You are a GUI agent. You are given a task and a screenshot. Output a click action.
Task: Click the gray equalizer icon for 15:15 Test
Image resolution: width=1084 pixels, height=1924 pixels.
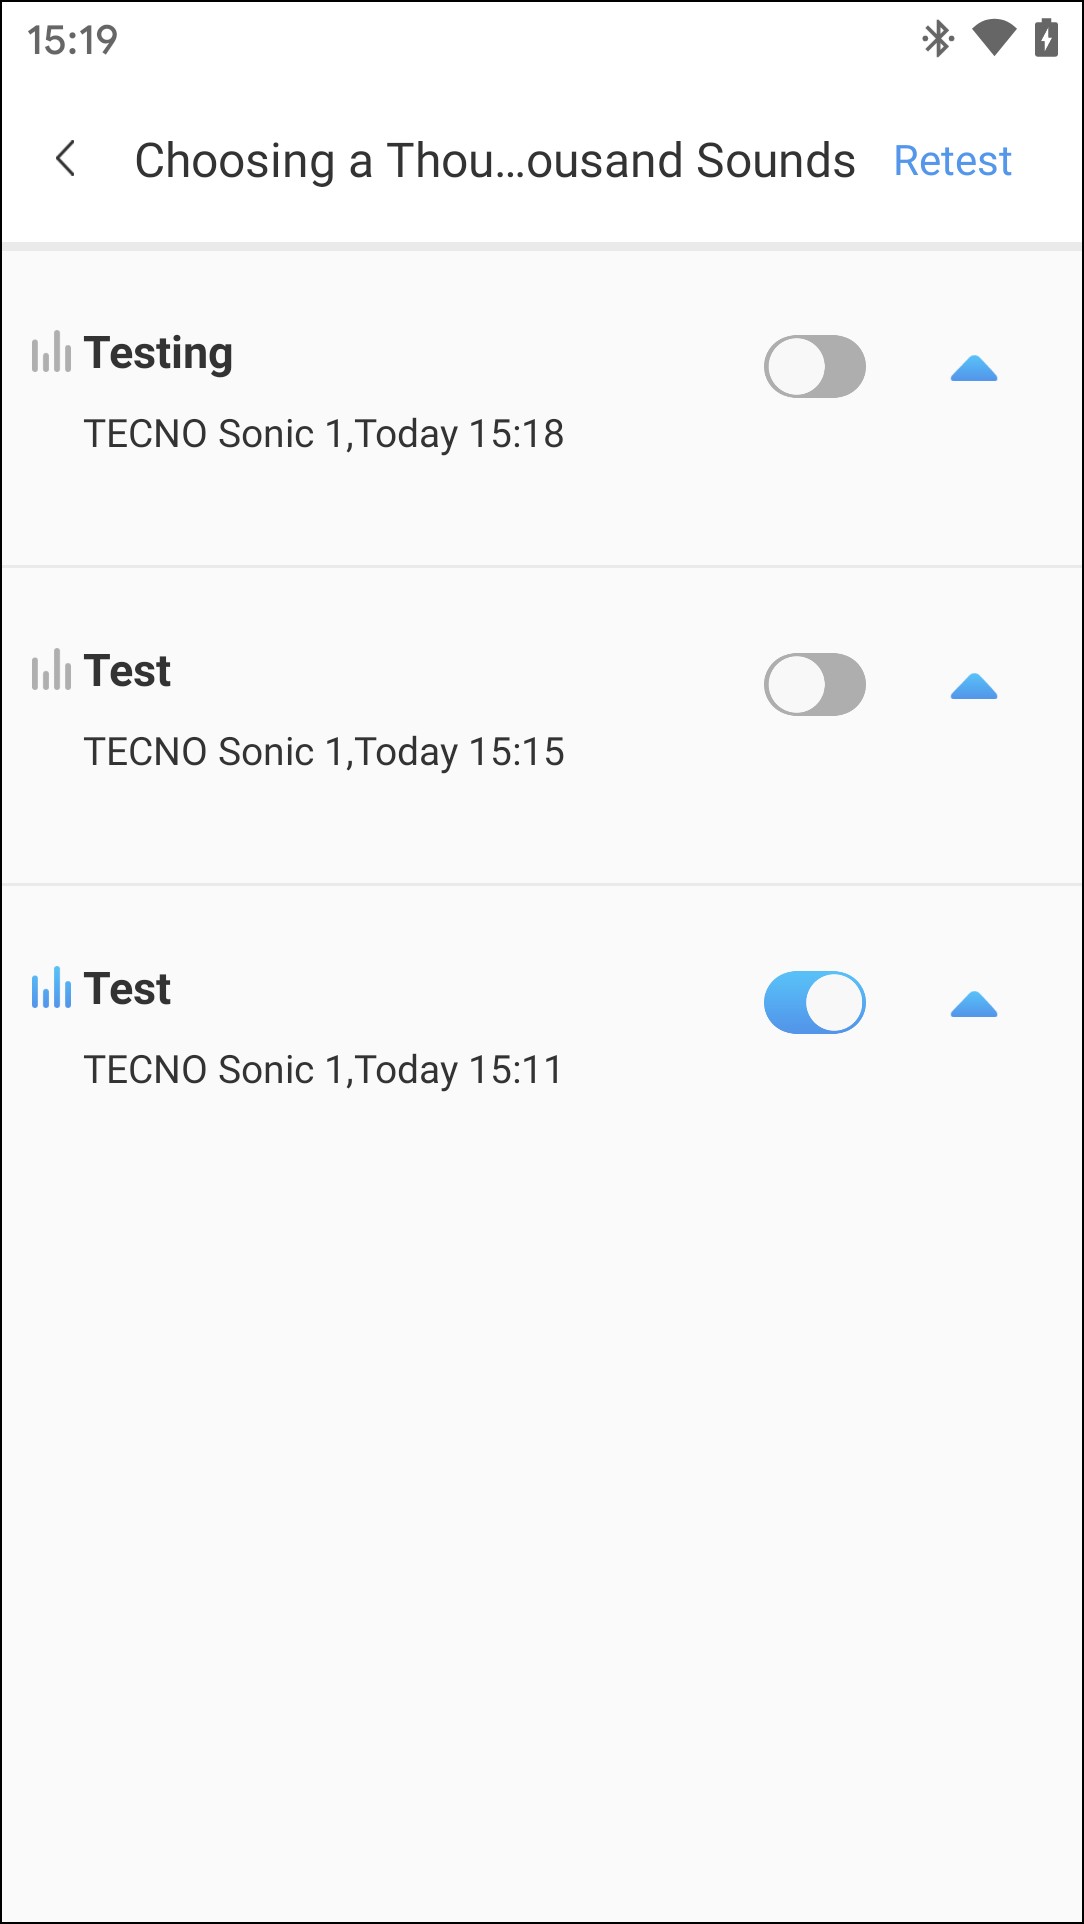[x=51, y=671]
